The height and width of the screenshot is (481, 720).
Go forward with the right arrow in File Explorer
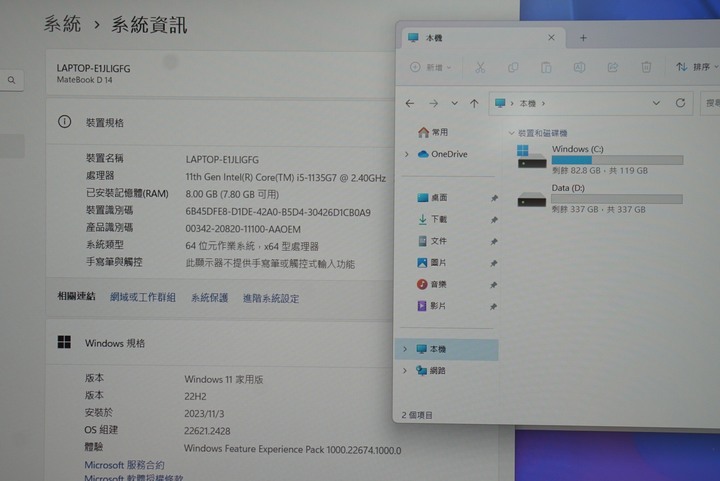pyautogui.click(x=433, y=104)
